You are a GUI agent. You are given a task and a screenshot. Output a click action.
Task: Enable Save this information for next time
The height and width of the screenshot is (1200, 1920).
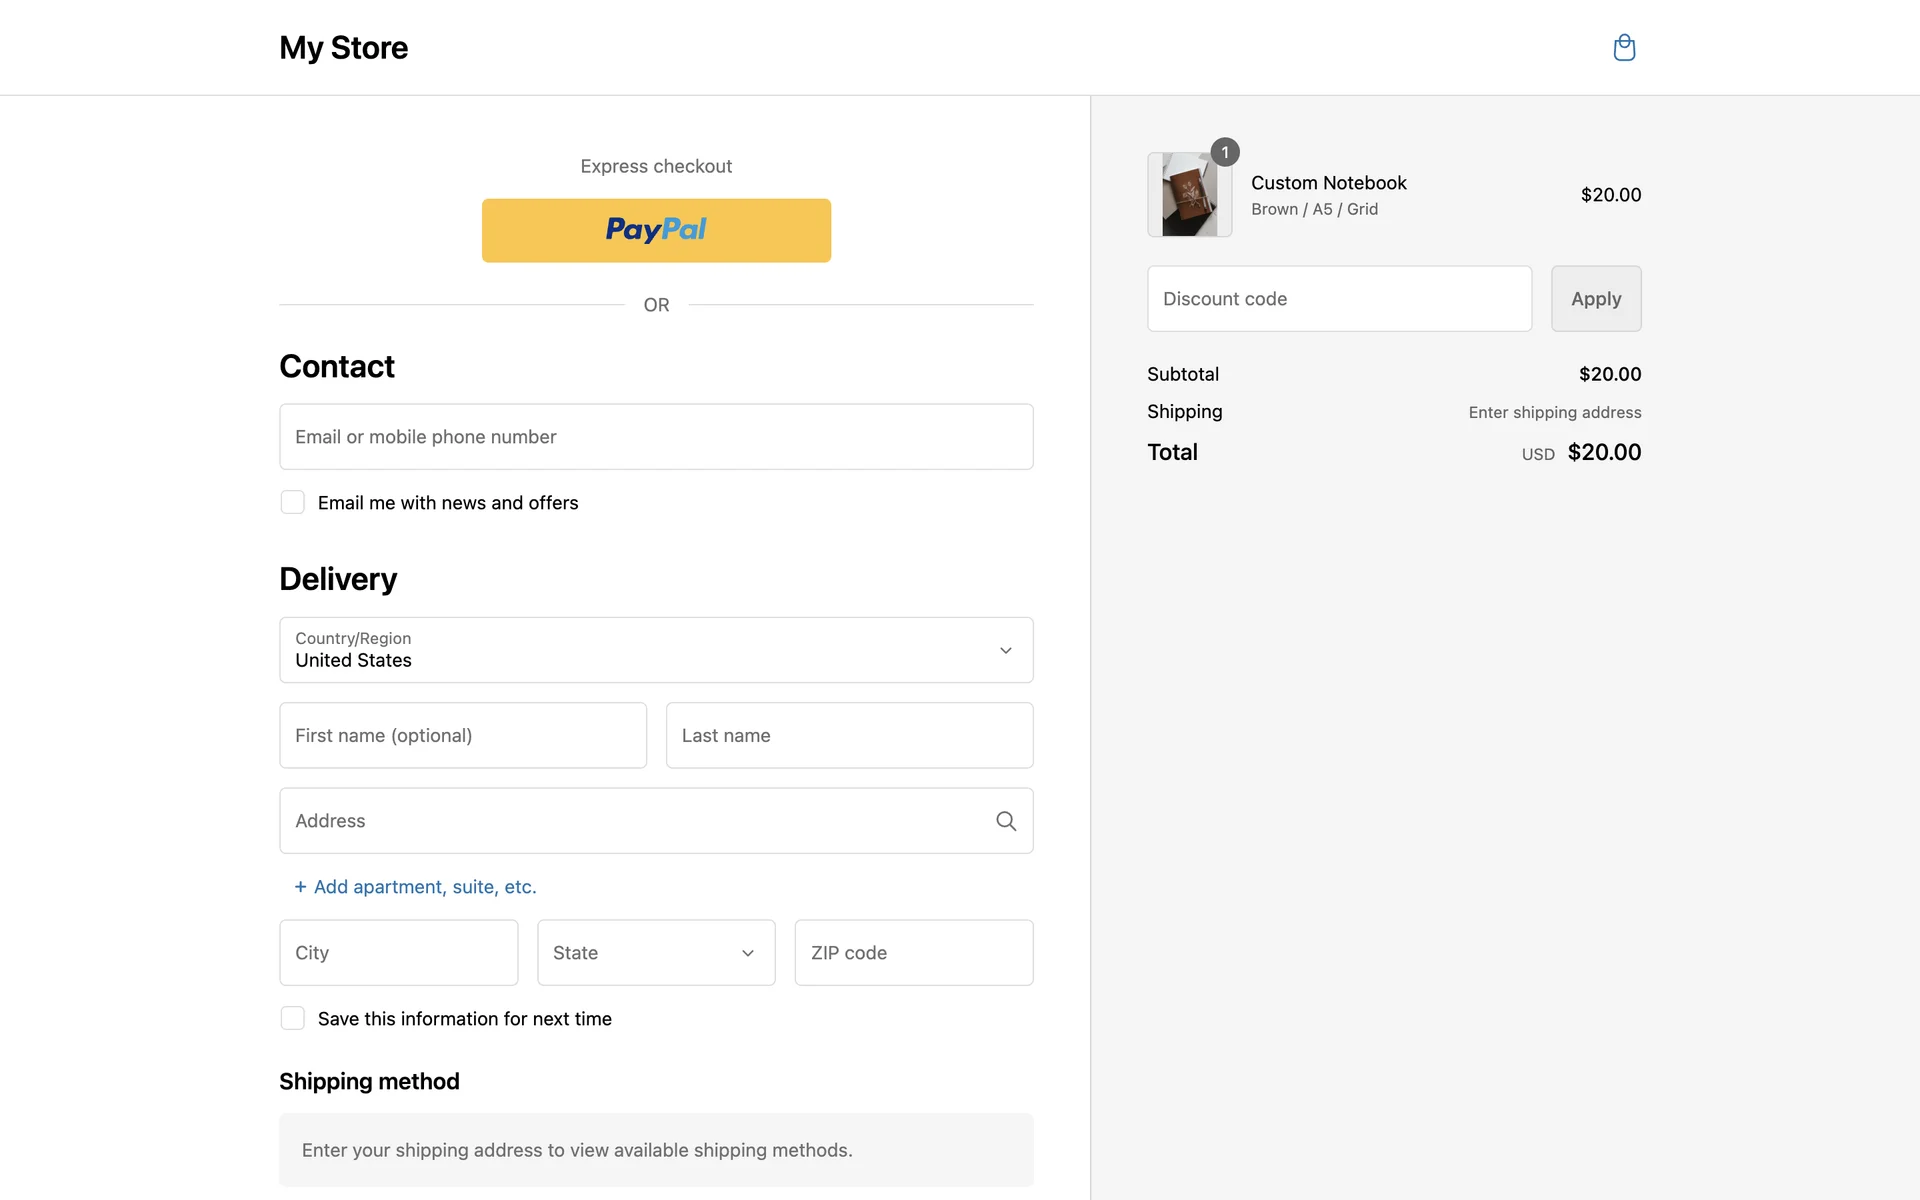(x=293, y=1018)
